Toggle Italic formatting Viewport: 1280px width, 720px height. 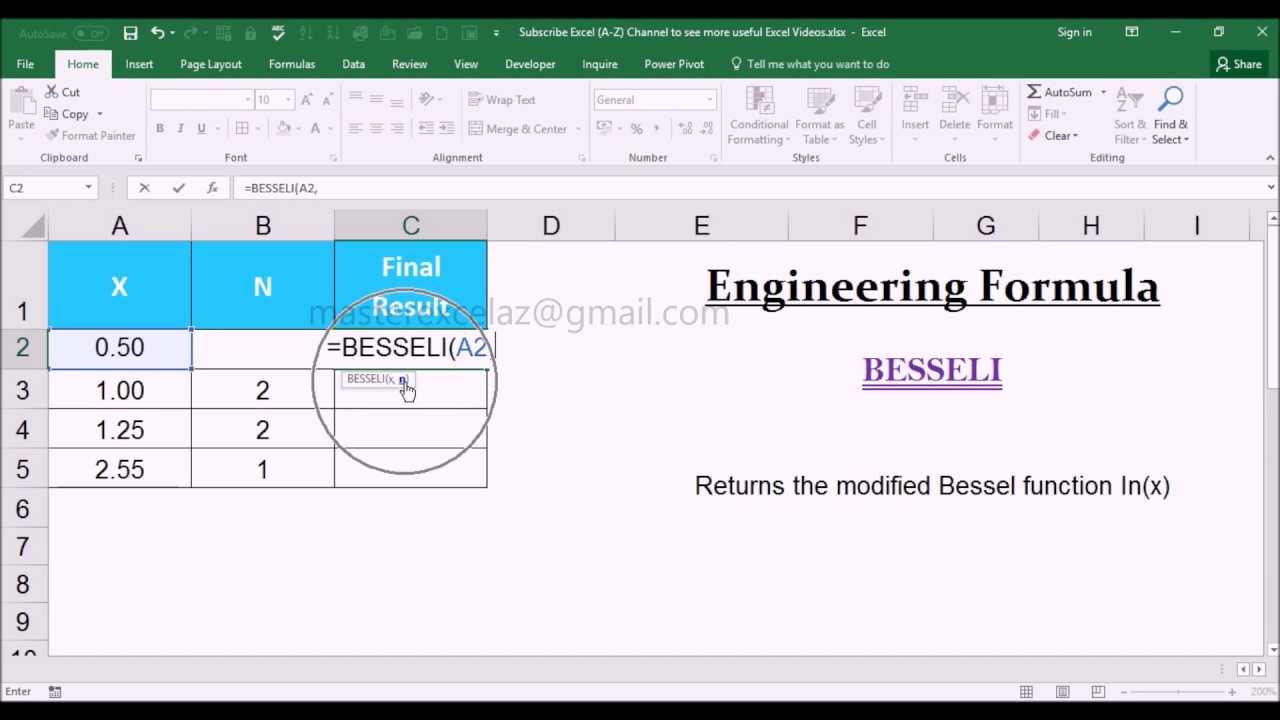point(180,128)
